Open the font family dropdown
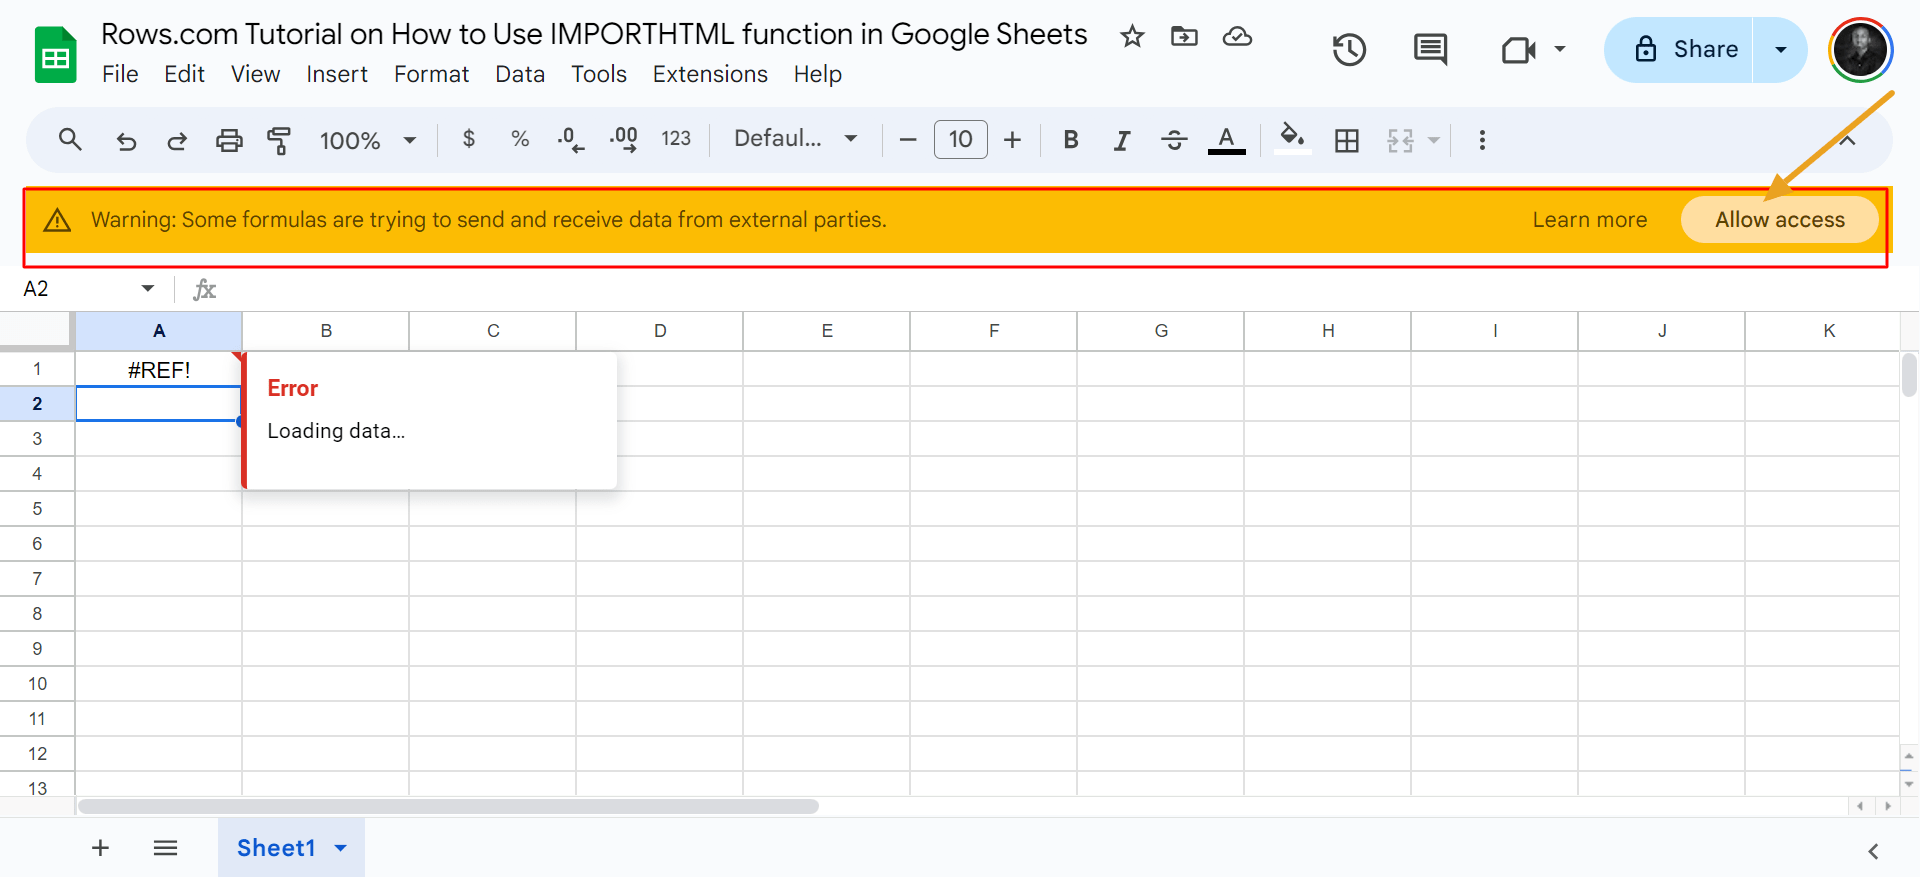1920x878 pixels. click(796, 139)
